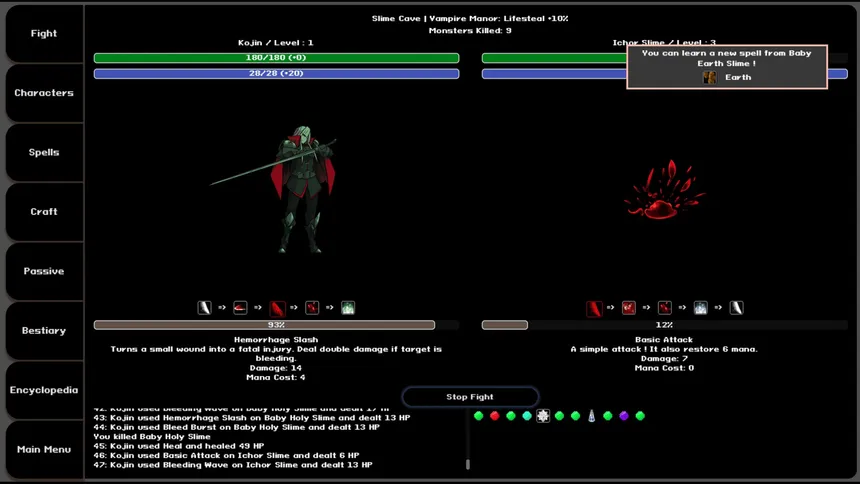Click Ichor Slime's highlighted red slash spell icon
860x484 pixels.
[x=594, y=308]
